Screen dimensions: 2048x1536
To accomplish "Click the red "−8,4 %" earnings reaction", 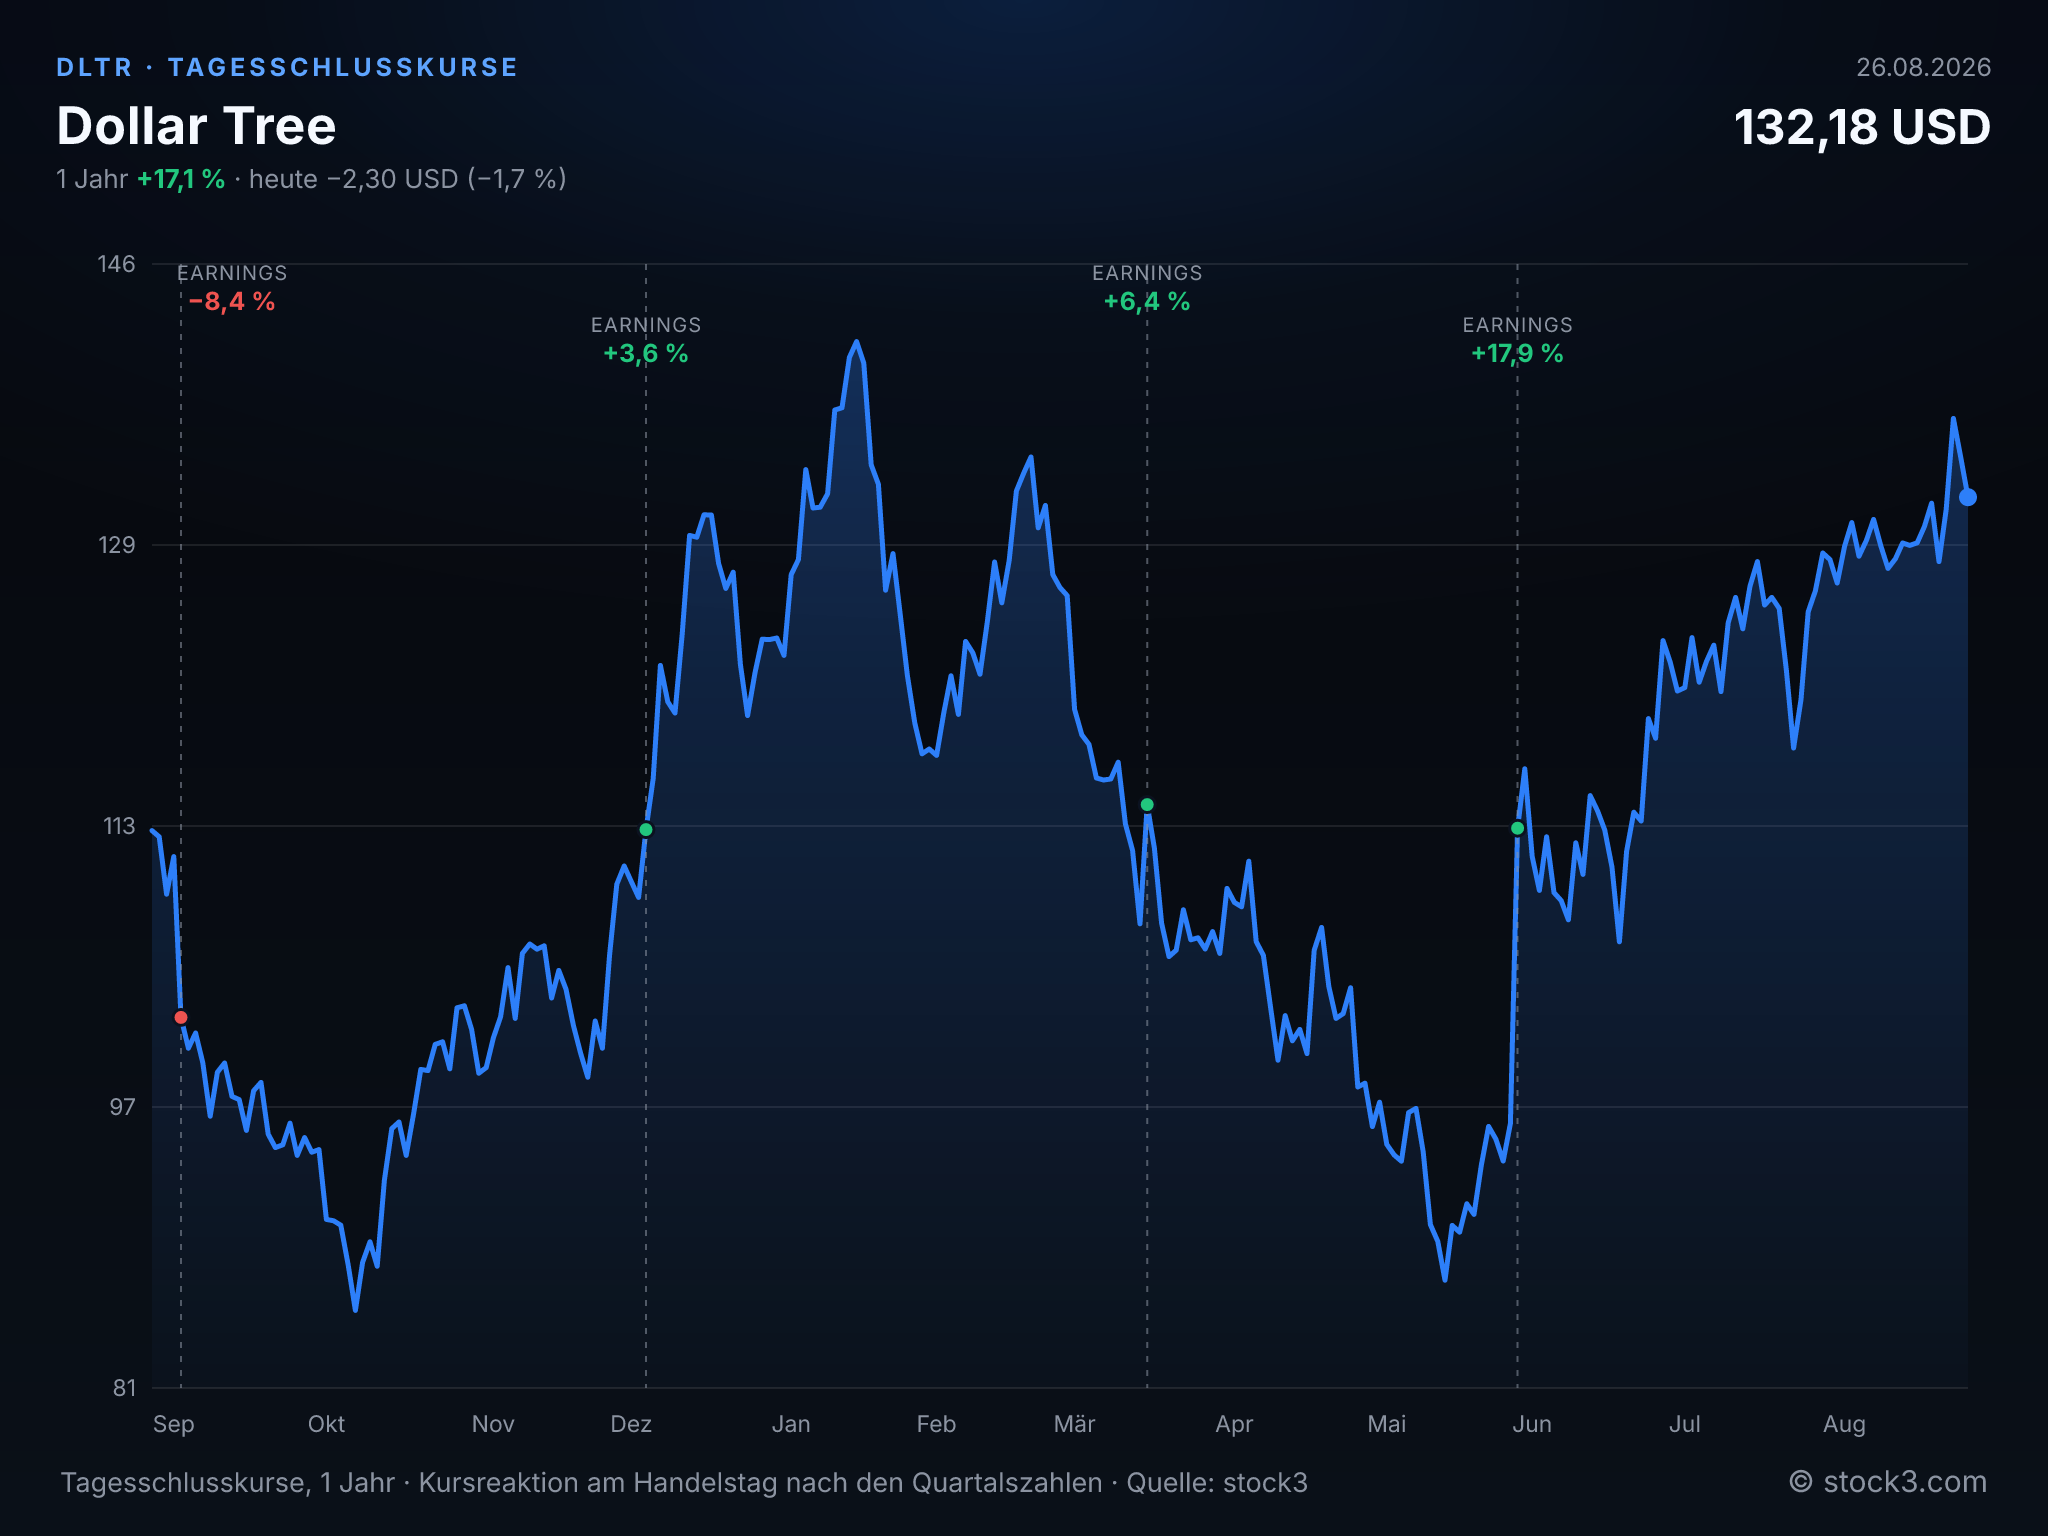I will pyautogui.click(x=232, y=301).
